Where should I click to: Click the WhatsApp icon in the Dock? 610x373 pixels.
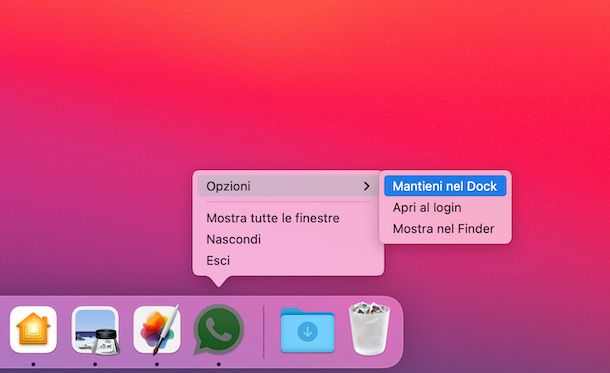pos(219,329)
